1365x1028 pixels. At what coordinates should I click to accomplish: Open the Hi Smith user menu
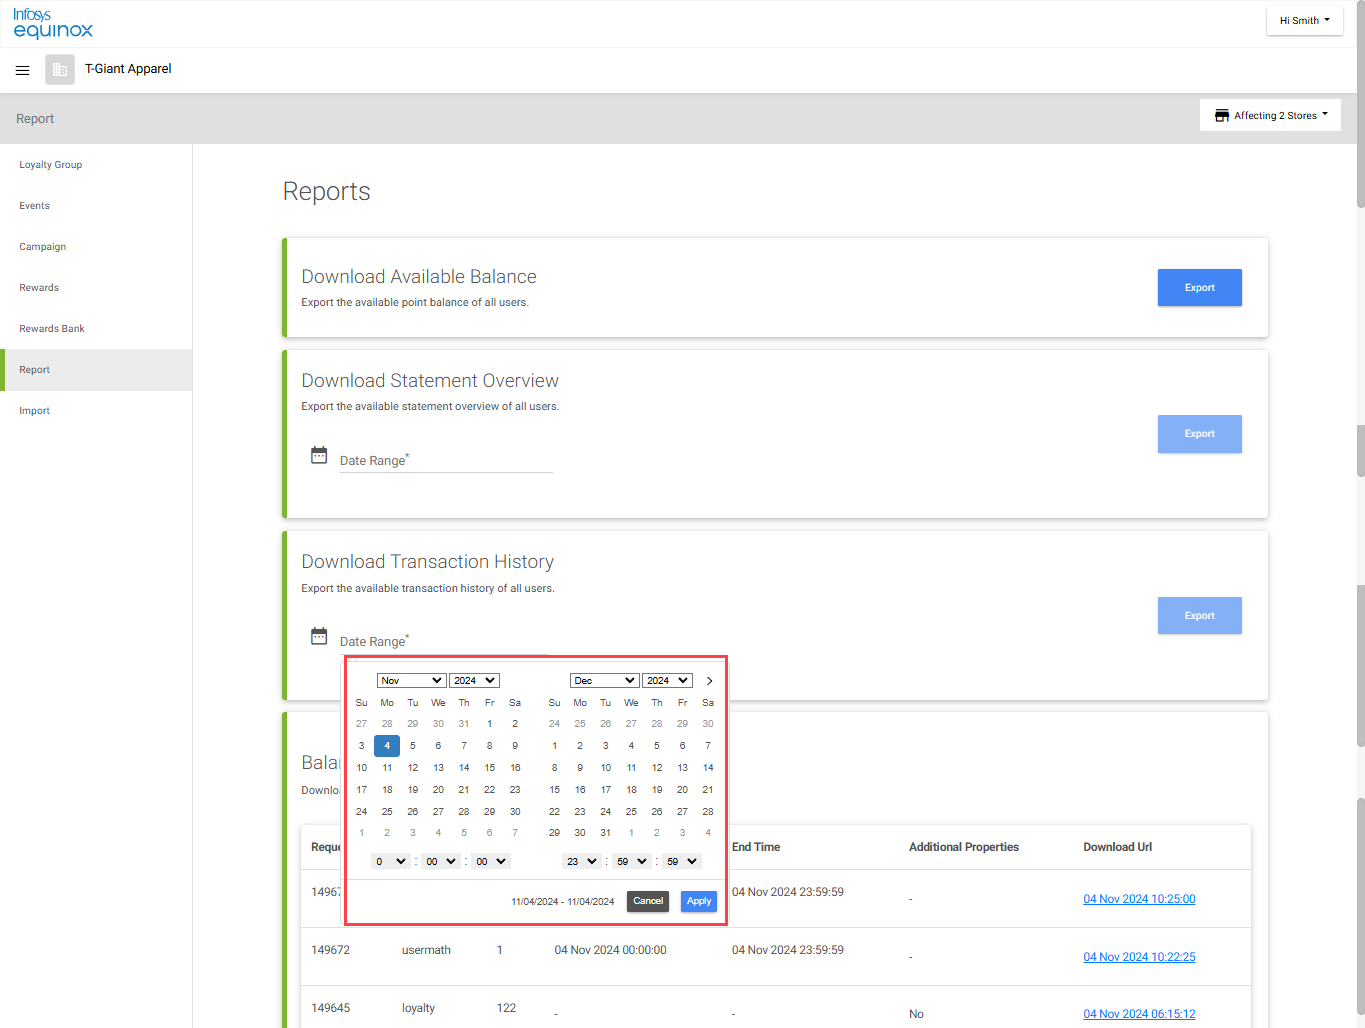[1304, 20]
